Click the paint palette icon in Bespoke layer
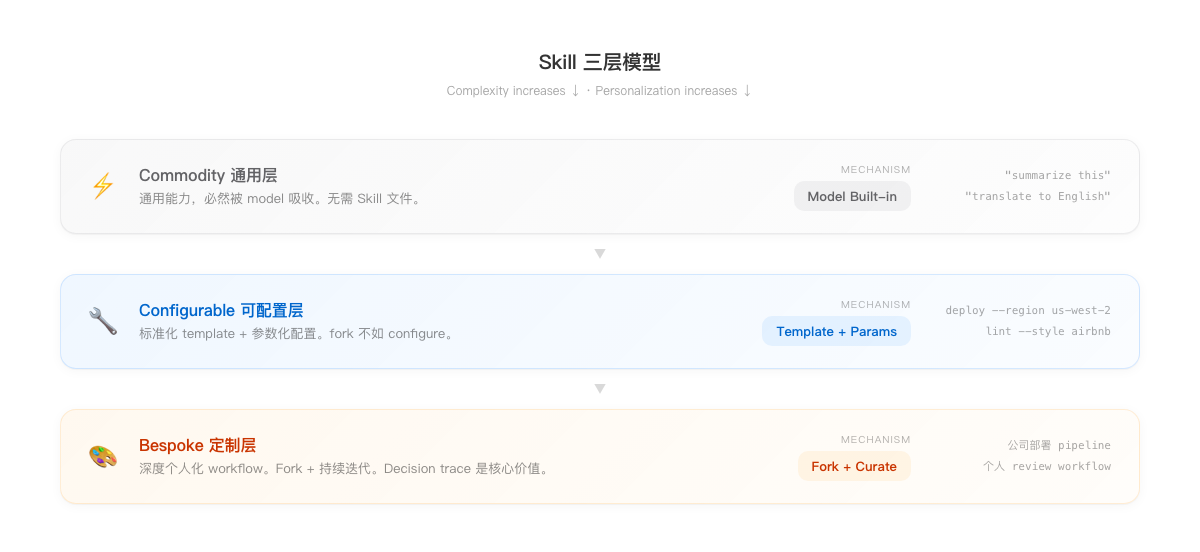The height and width of the screenshot is (552, 1200). (x=103, y=456)
